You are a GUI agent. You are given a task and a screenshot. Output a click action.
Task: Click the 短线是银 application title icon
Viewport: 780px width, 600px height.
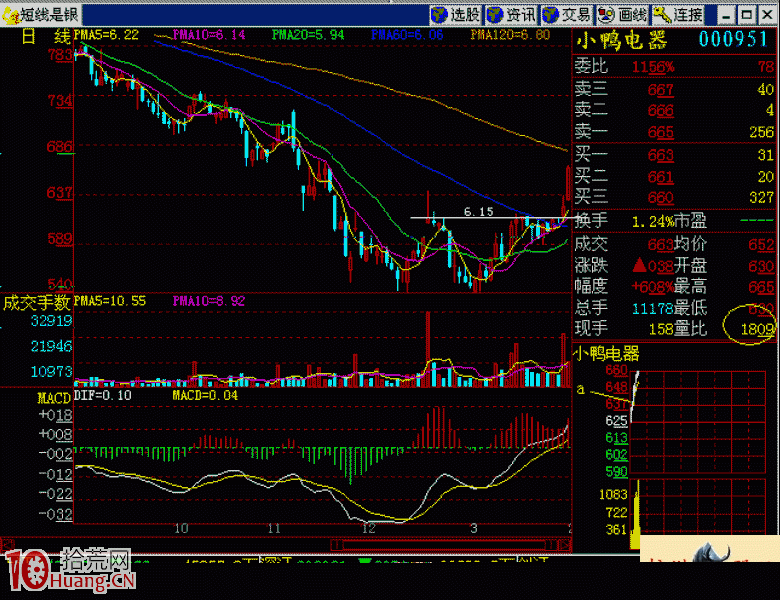click(10, 15)
